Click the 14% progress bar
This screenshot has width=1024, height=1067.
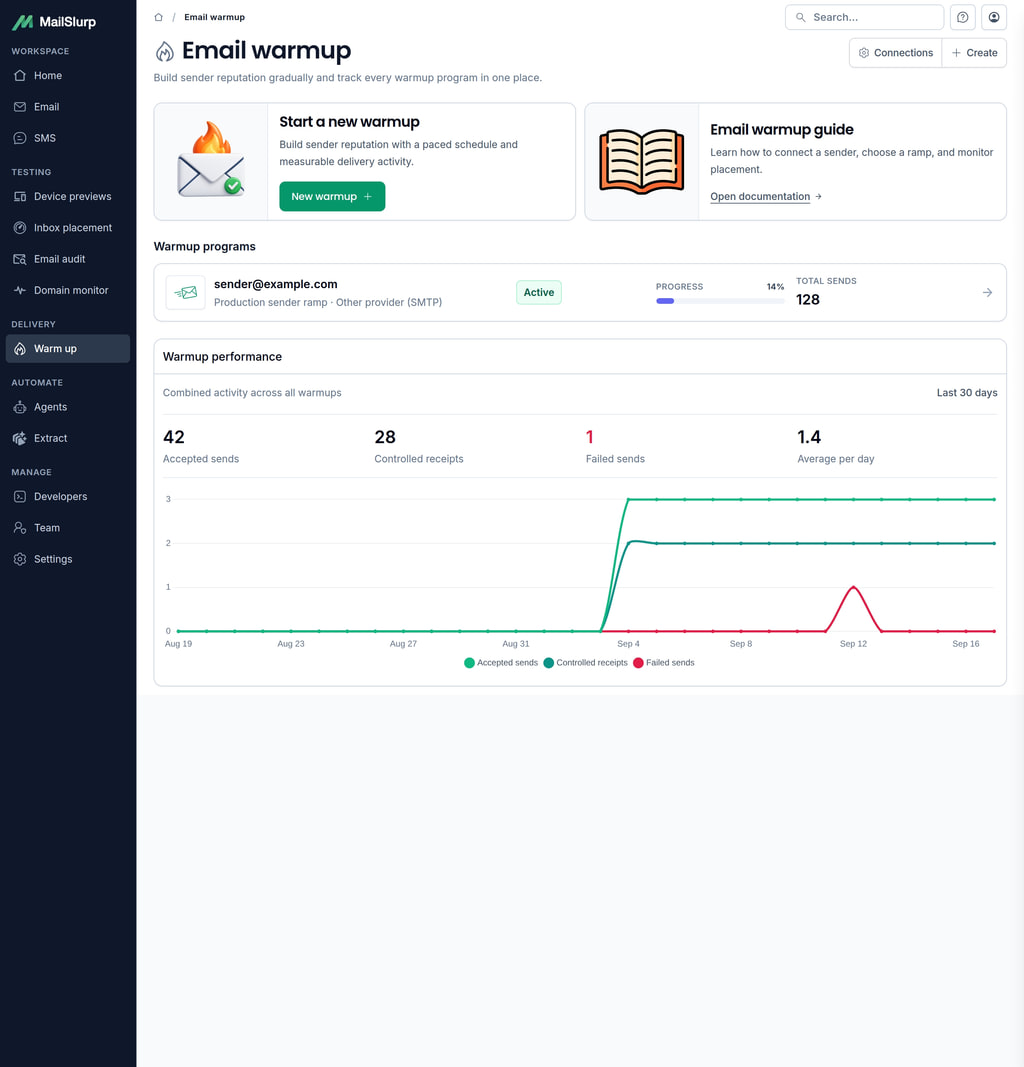coord(720,301)
